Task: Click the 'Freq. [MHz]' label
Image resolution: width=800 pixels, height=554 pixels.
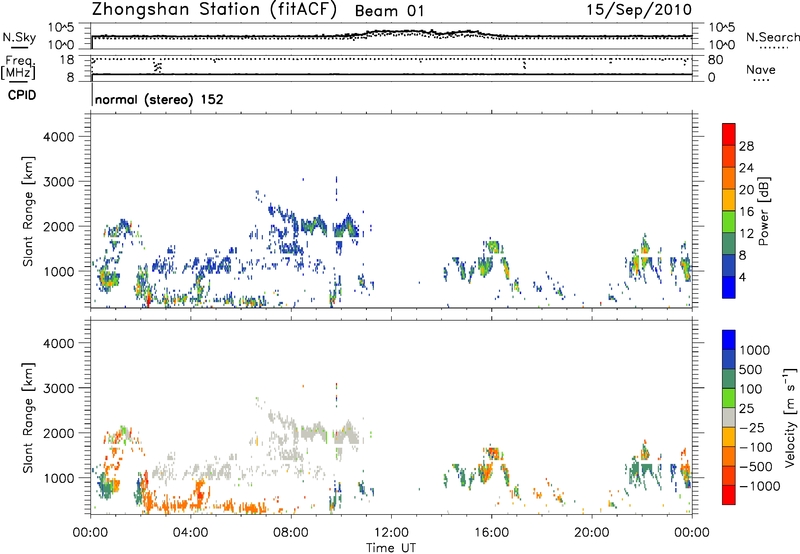Action: point(18,67)
